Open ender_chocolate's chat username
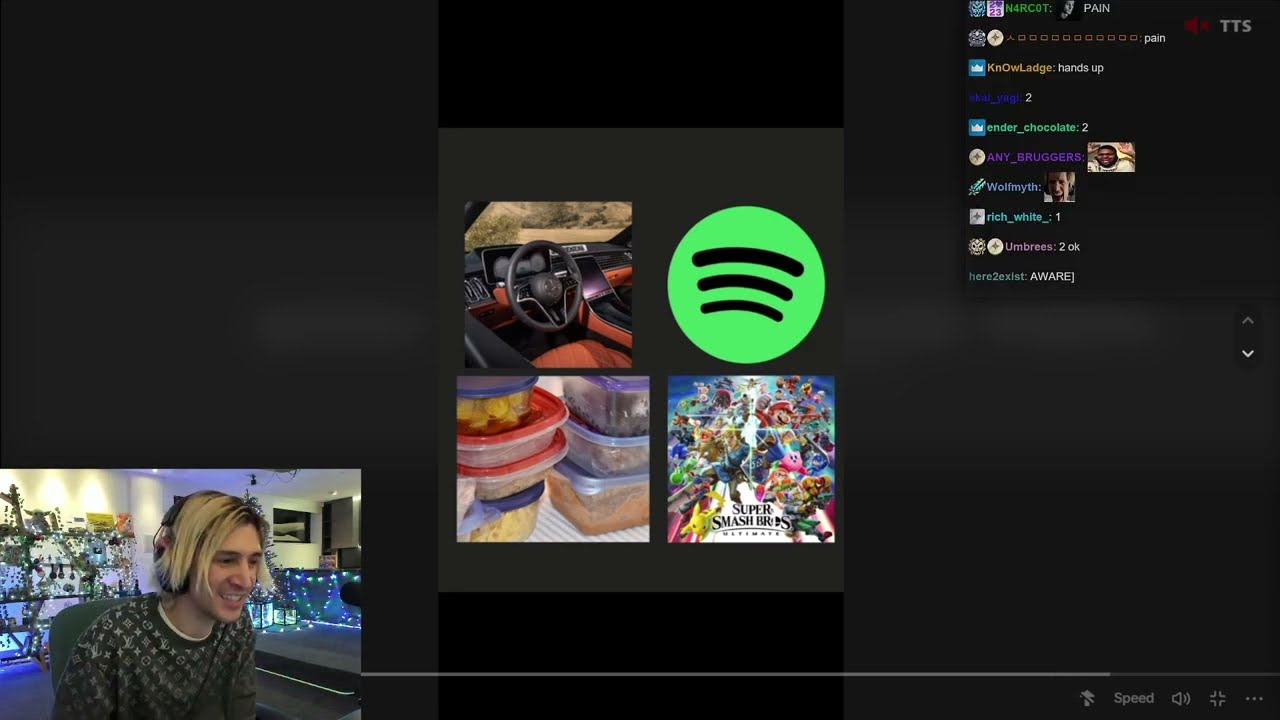The width and height of the screenshot is (1280, 720). (x=1032, y=128)
